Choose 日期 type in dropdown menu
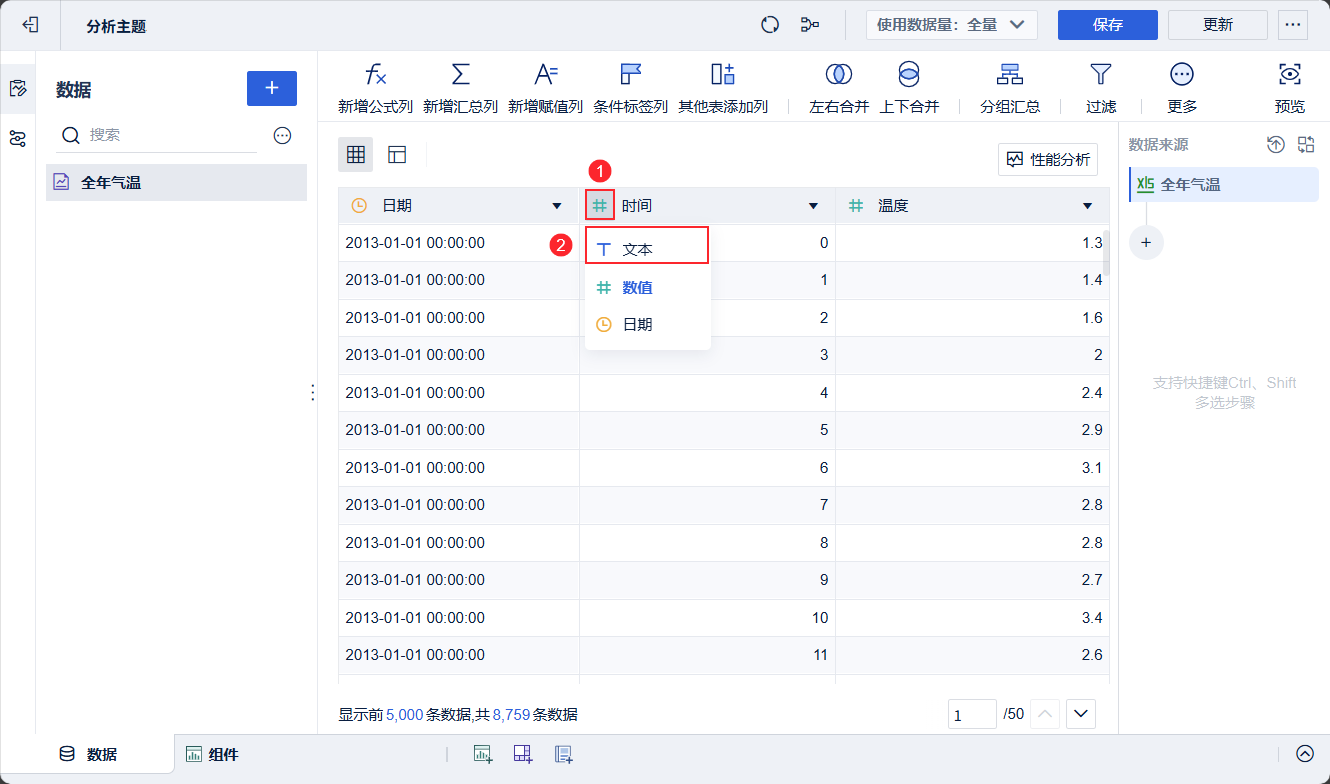The height and width of the screenshot is (784, 1330). (647, 325)
